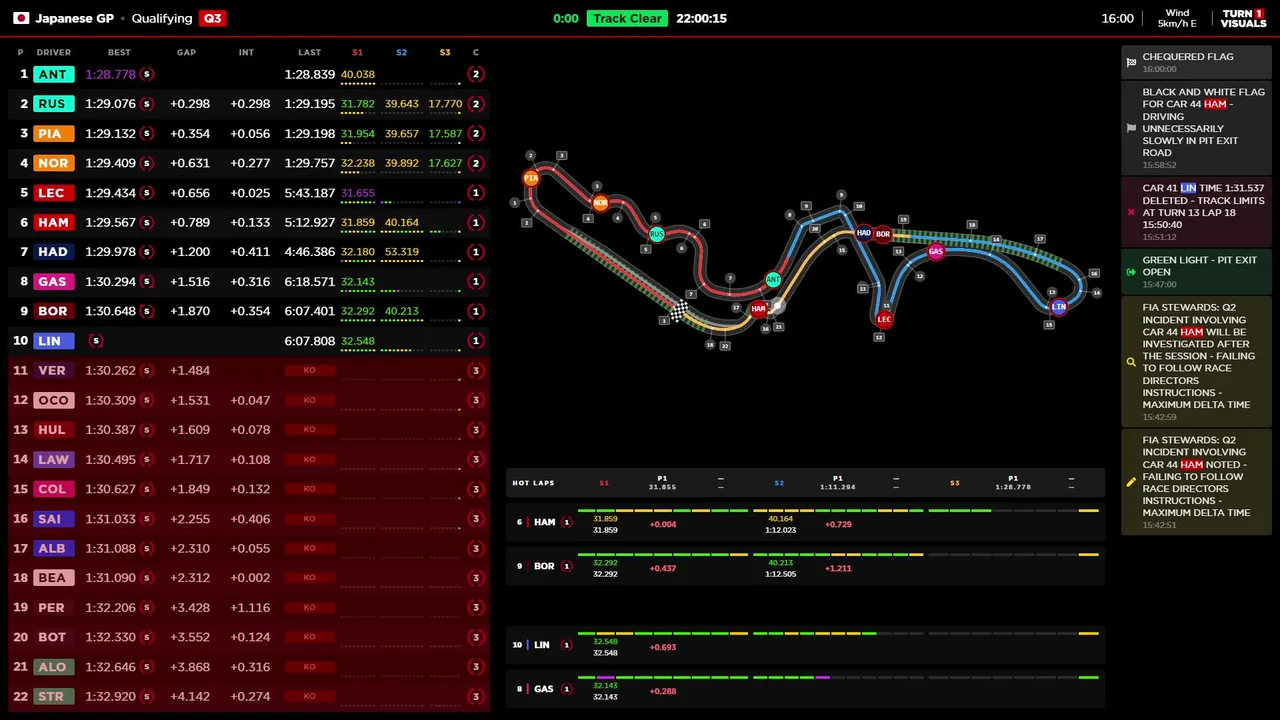Click the 0:00 session remaining timer
This screenshot has height=720, width=1280.
pos(566,18)
